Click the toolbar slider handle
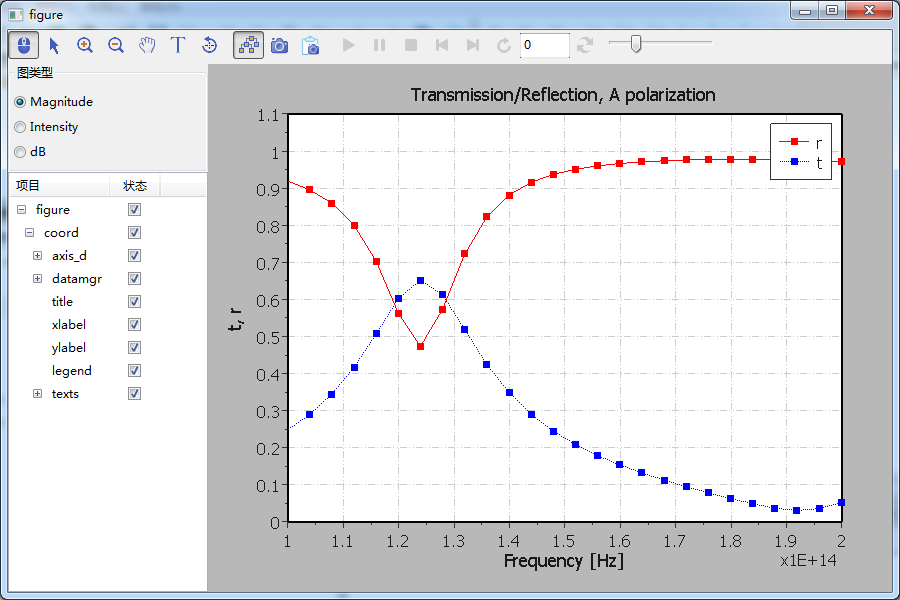This screenshot has width=900, height=600. (x=635, y=44)
